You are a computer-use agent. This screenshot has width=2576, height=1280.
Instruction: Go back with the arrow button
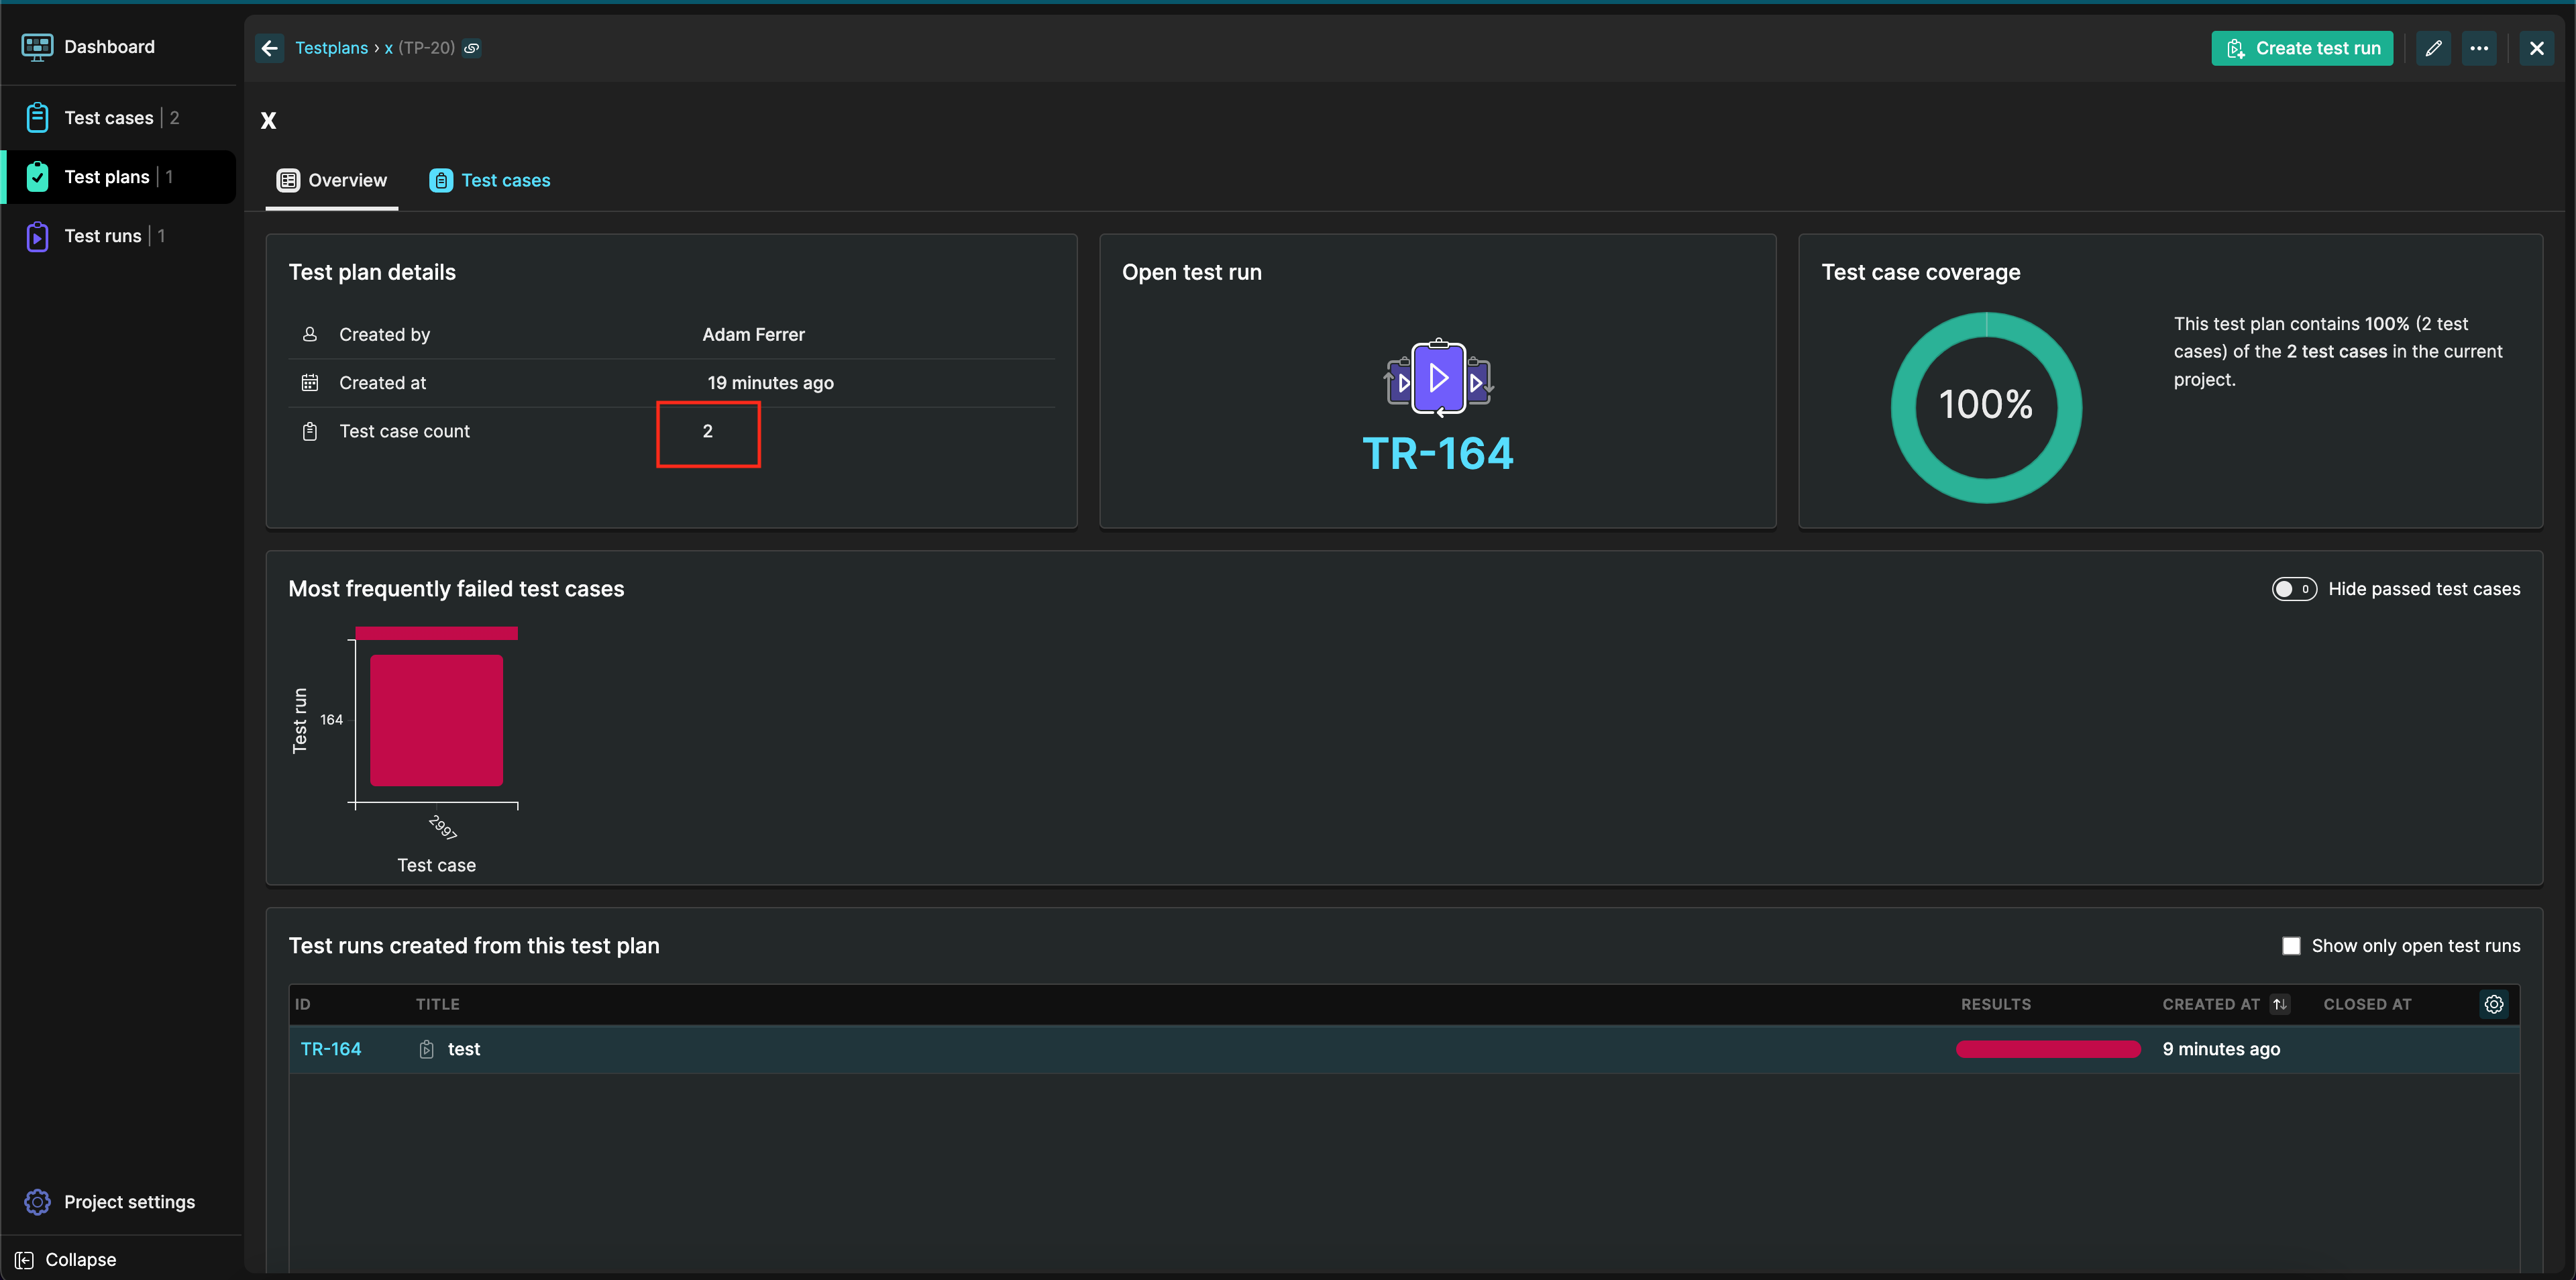(270, 48)
